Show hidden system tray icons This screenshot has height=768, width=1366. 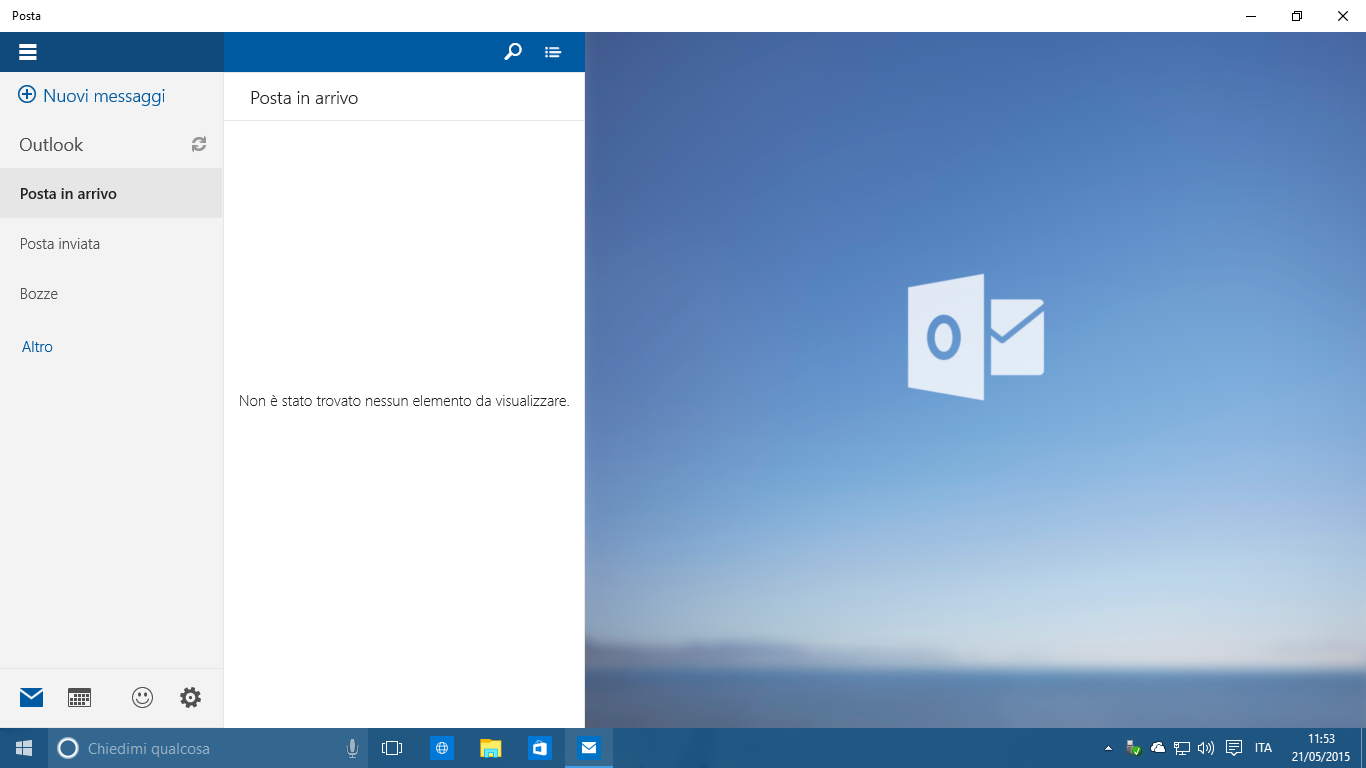pos(1108,748)
